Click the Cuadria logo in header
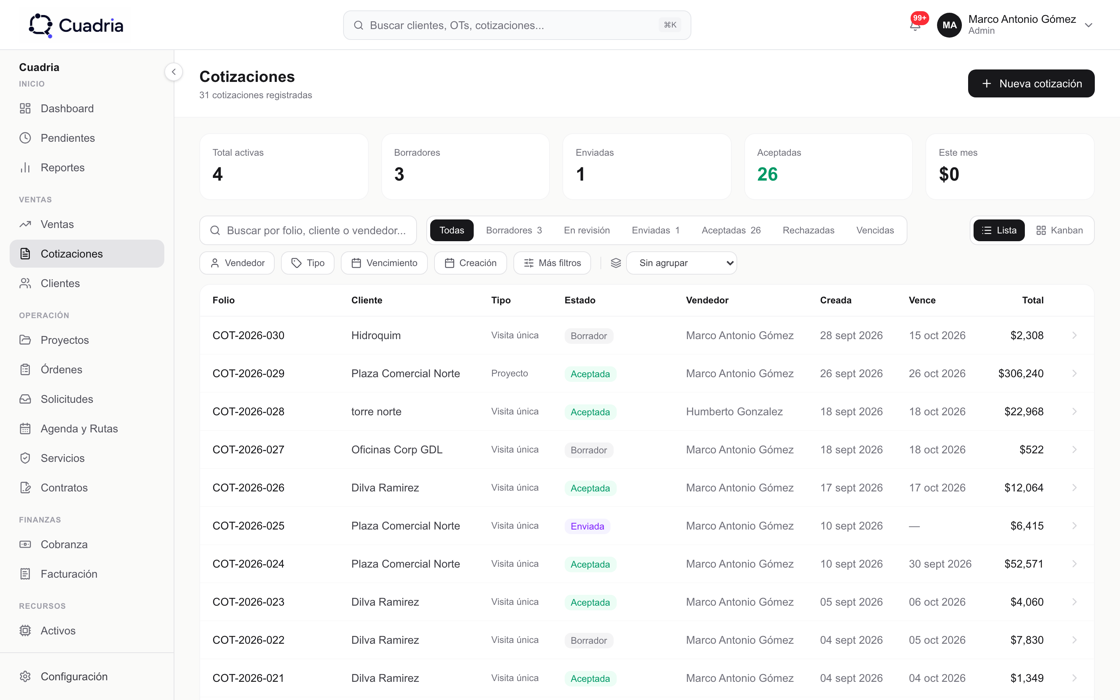Screen dimensions: 1120x700 tap(76, 25)
